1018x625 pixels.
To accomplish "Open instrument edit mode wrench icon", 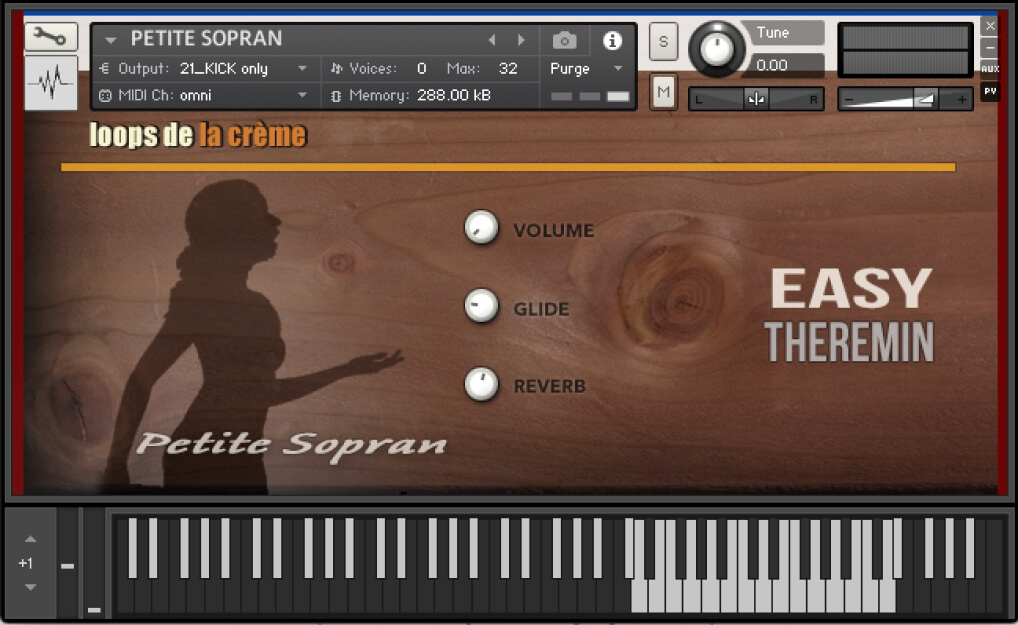I will pos(51,36).
